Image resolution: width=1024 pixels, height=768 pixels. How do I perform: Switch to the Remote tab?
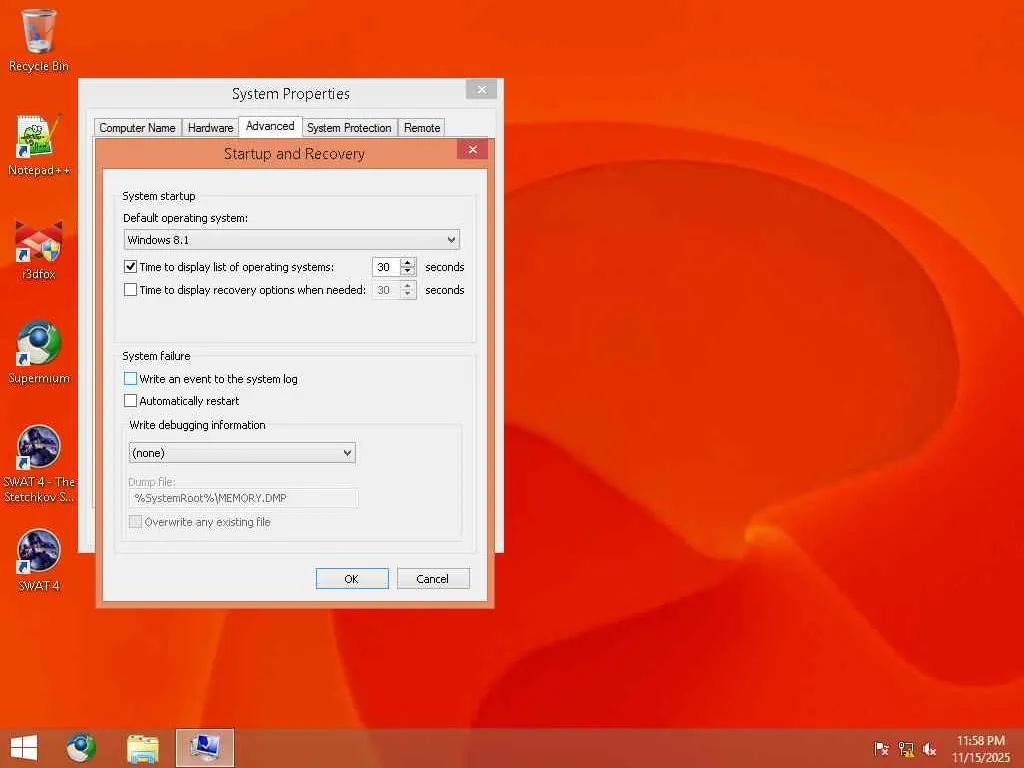422,127
